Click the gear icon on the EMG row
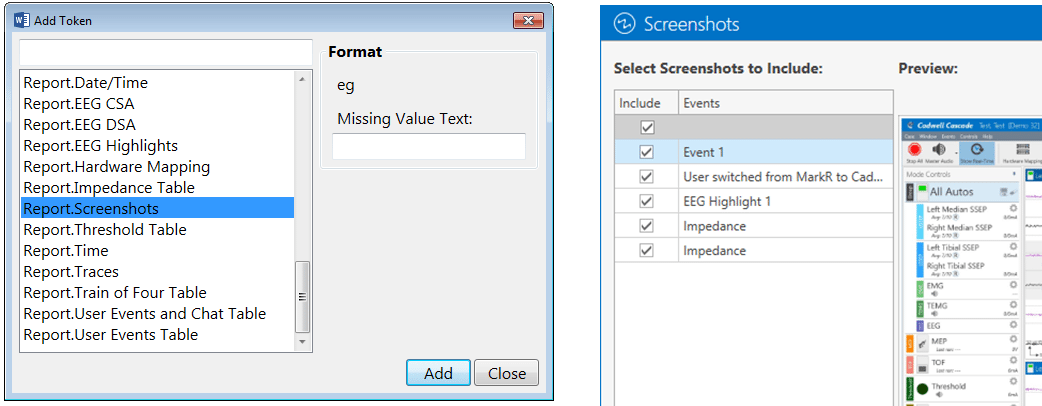Viewport: 1042px width, 406px height. (1013, 286)
